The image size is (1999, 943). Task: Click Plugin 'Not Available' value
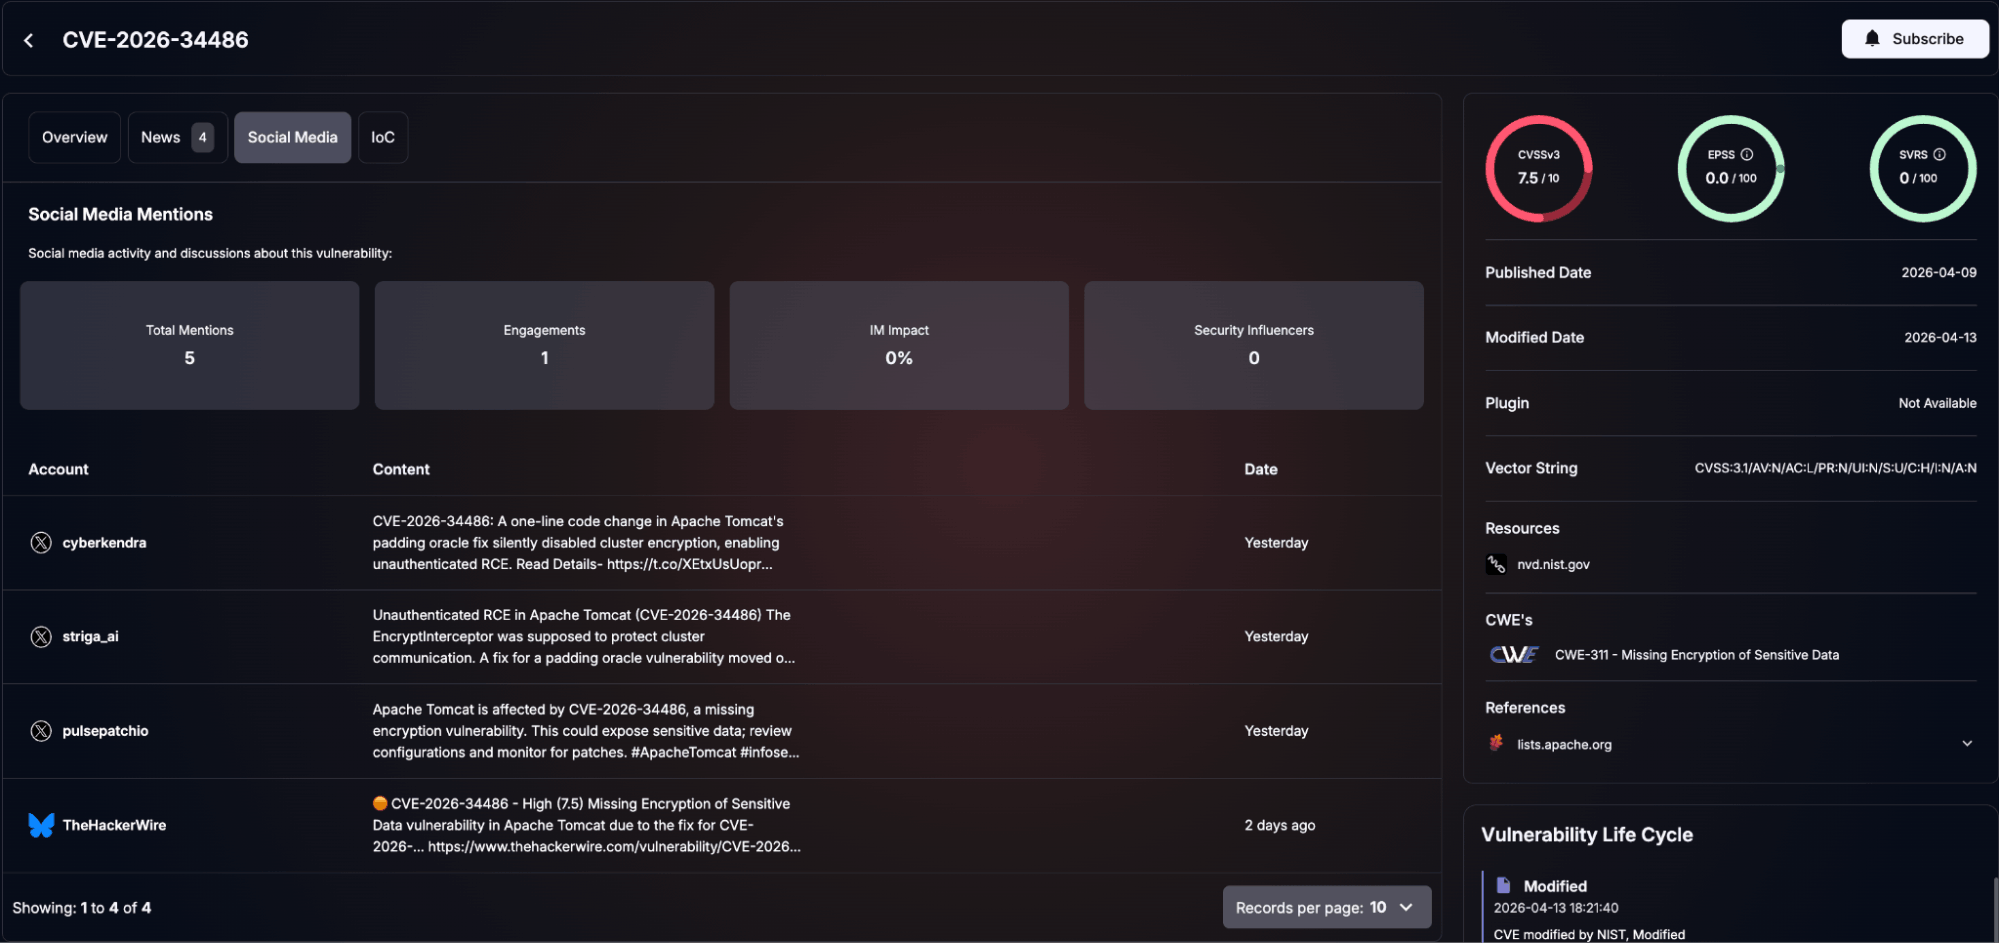point(1937,403)
